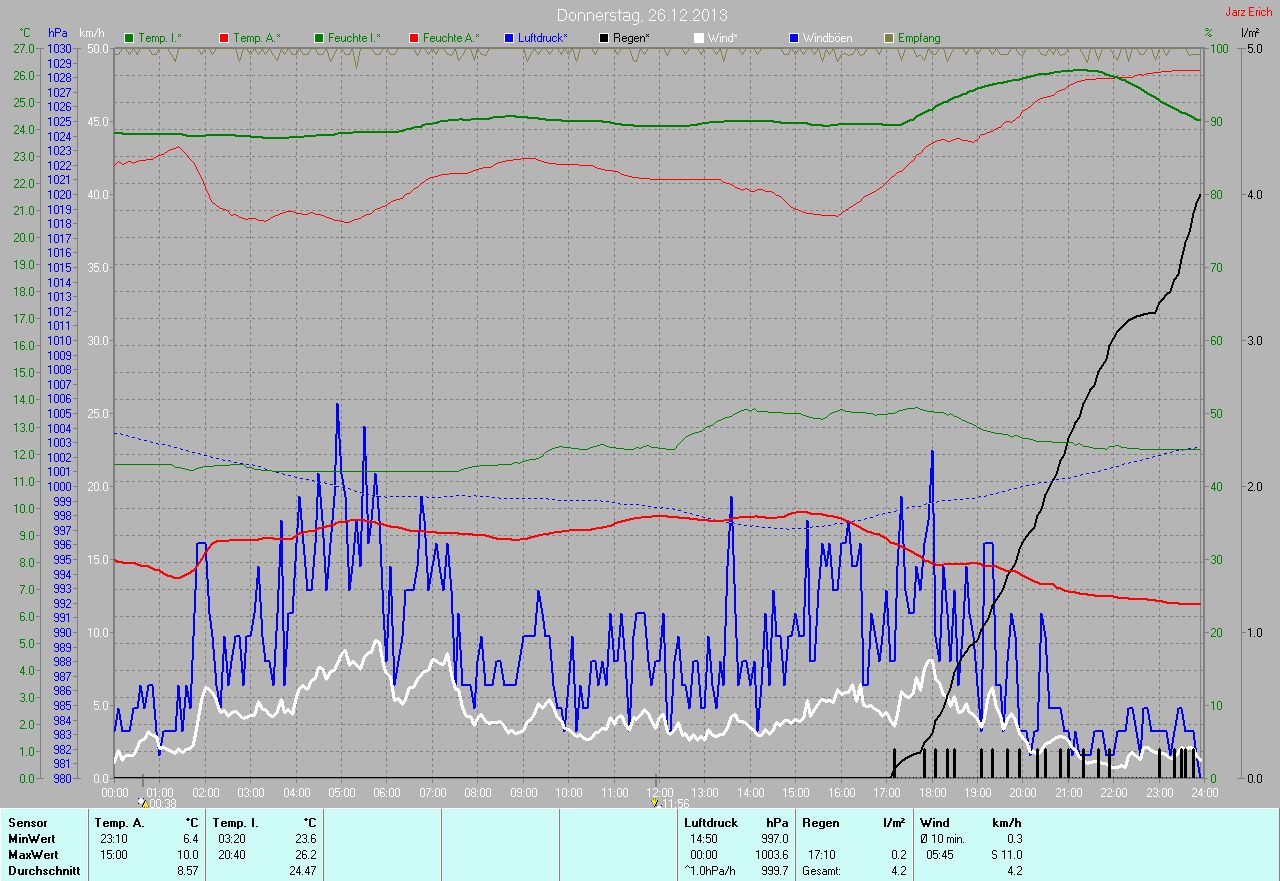Toggle the Regen series label
1280x881 pixels.
(x=631, y=38)
